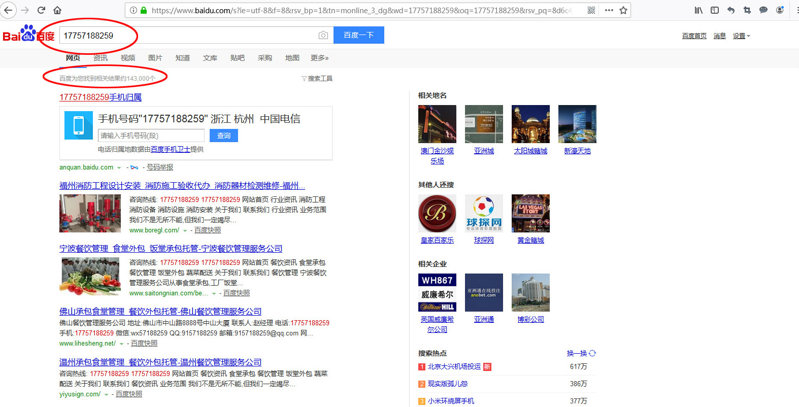Click the phone number segment input field
This screenshot has width=799, height=407.
click(151, 135)
